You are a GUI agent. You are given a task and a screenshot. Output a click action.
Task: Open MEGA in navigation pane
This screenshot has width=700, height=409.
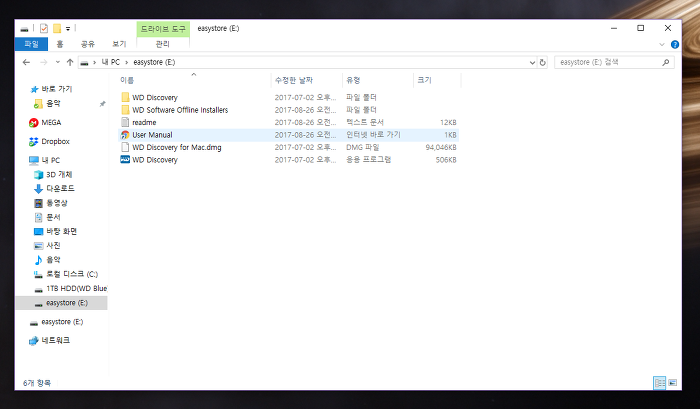pos(51,122)
